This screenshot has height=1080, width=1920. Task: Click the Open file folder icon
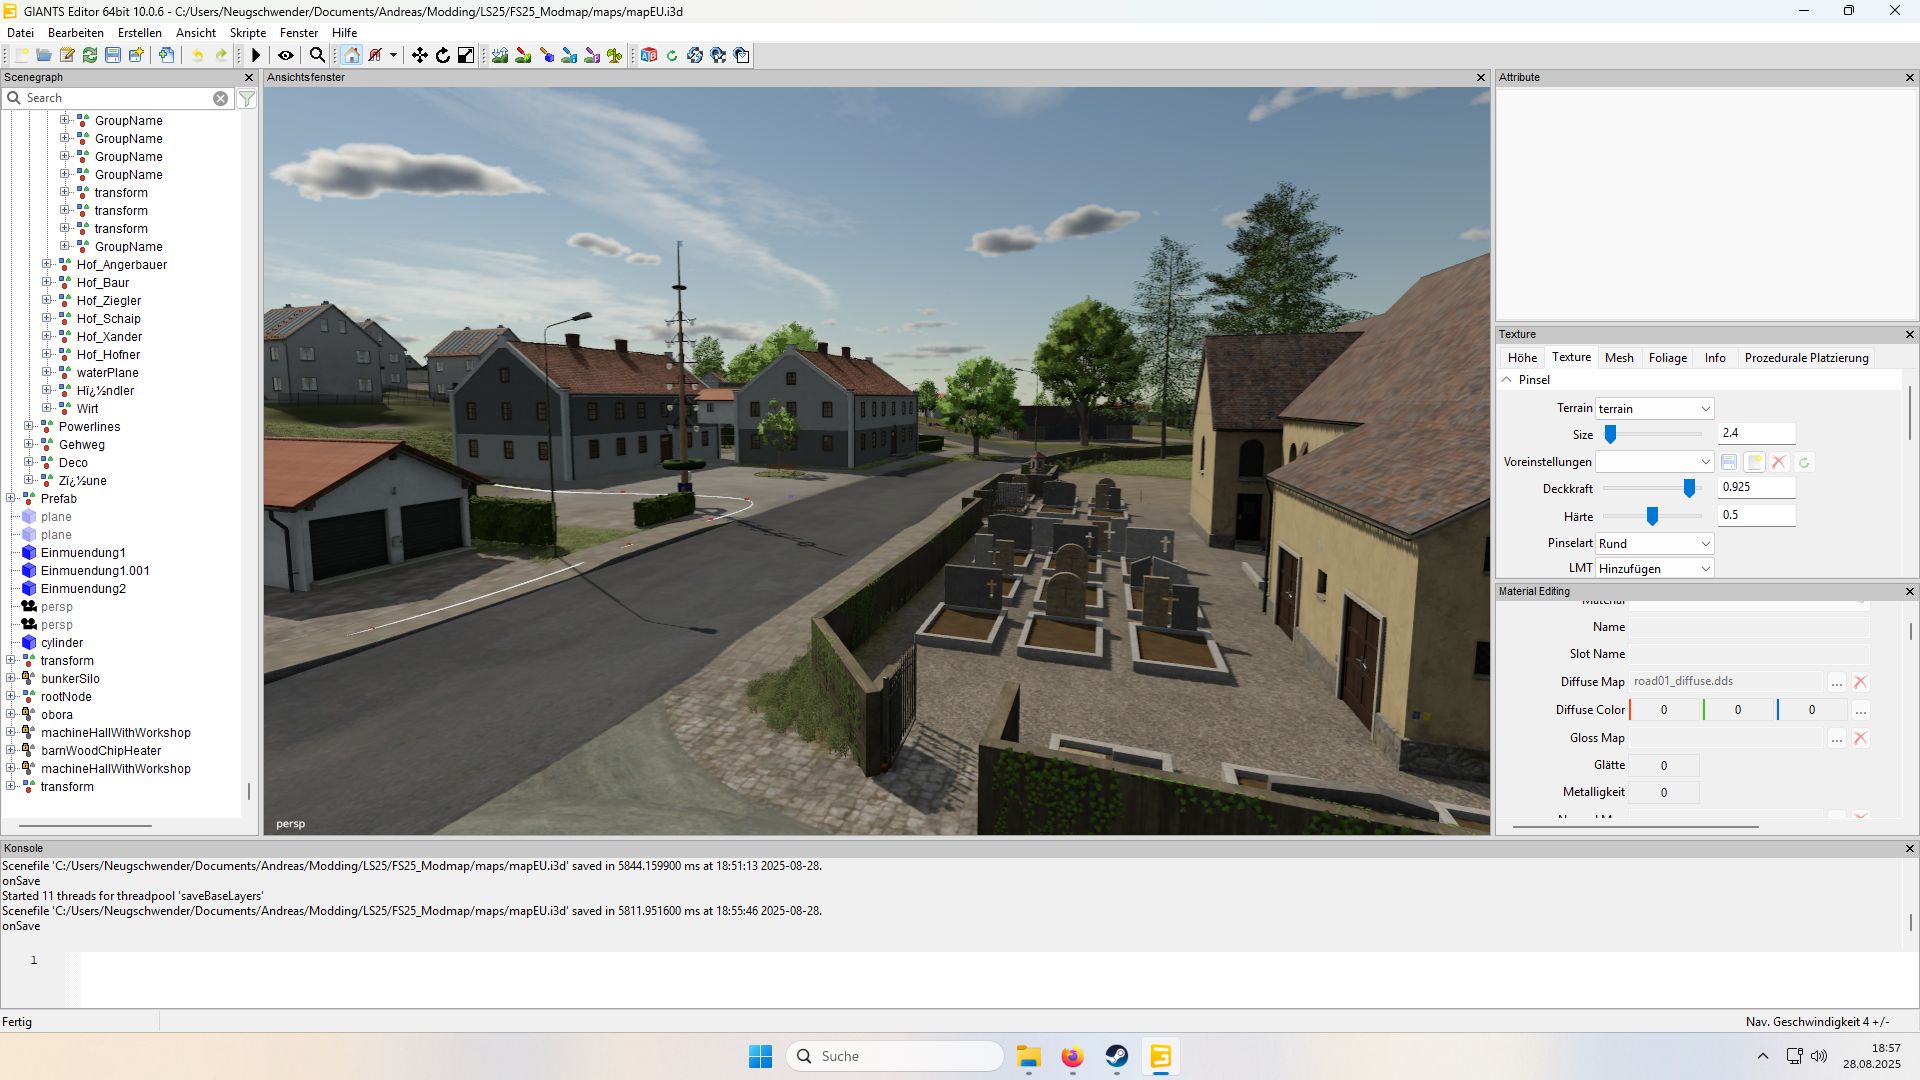click(x=44, y=55)
